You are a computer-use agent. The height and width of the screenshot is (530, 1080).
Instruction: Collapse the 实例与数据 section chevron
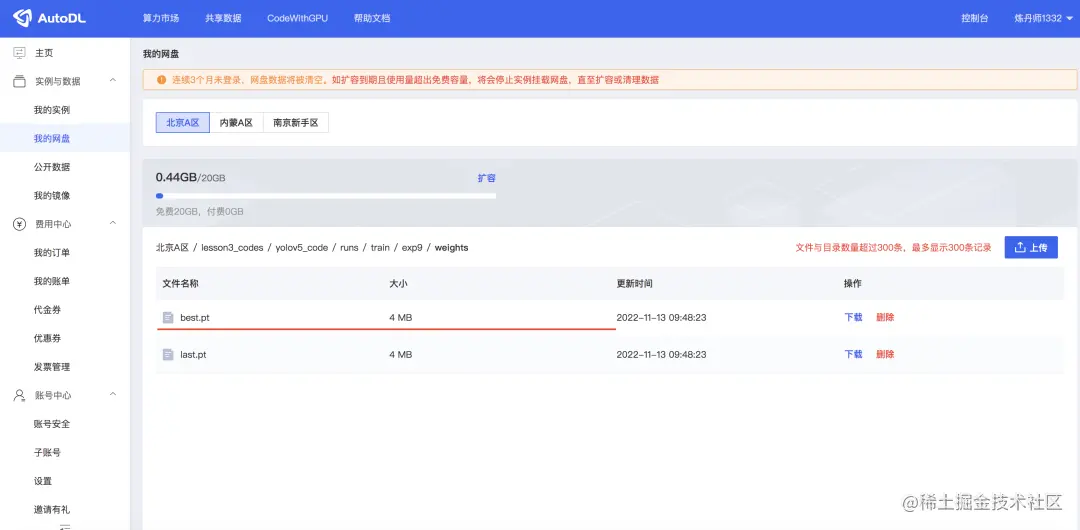(x=113, y=81)
